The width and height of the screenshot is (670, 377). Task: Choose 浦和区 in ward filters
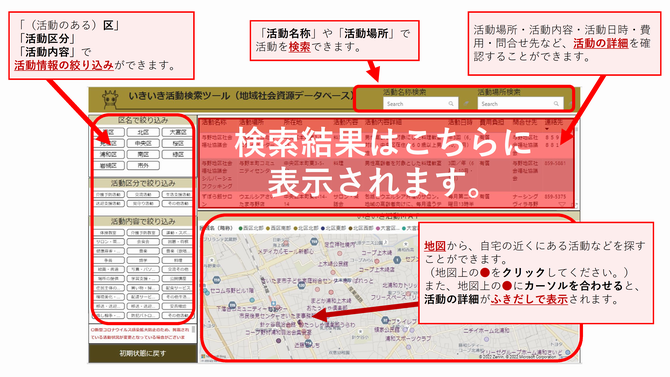tap(109, 154)
